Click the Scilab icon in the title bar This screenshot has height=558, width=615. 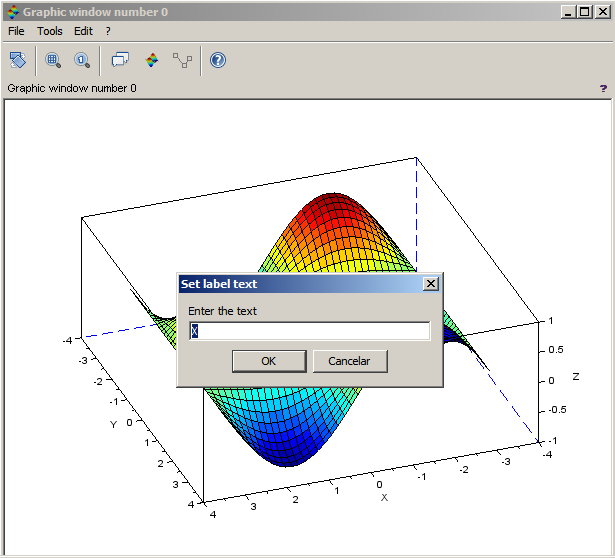pyautogui.click(x=12, y=12)
